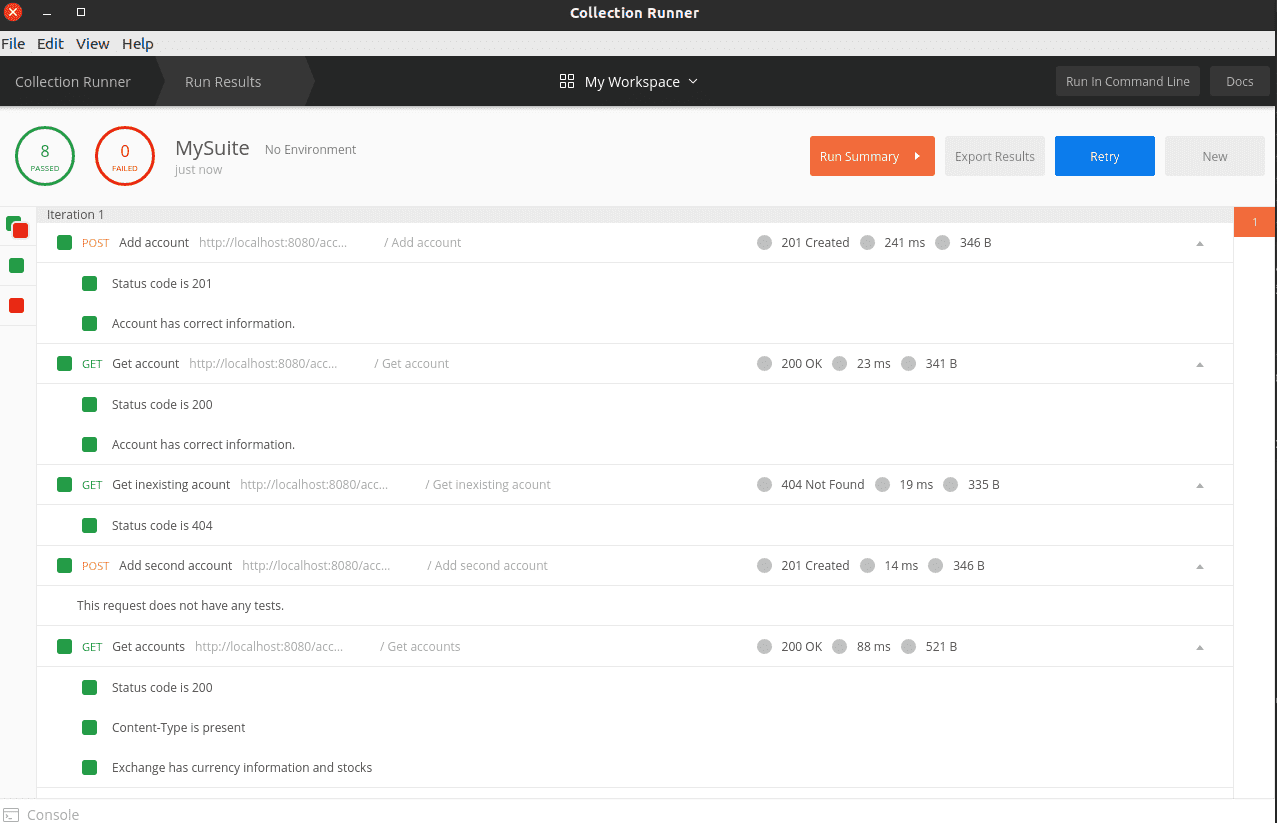Viewport: 1277px width, 823px height.
Task: Click the red failed-only filter icon in sidebar
Action: 16,305
